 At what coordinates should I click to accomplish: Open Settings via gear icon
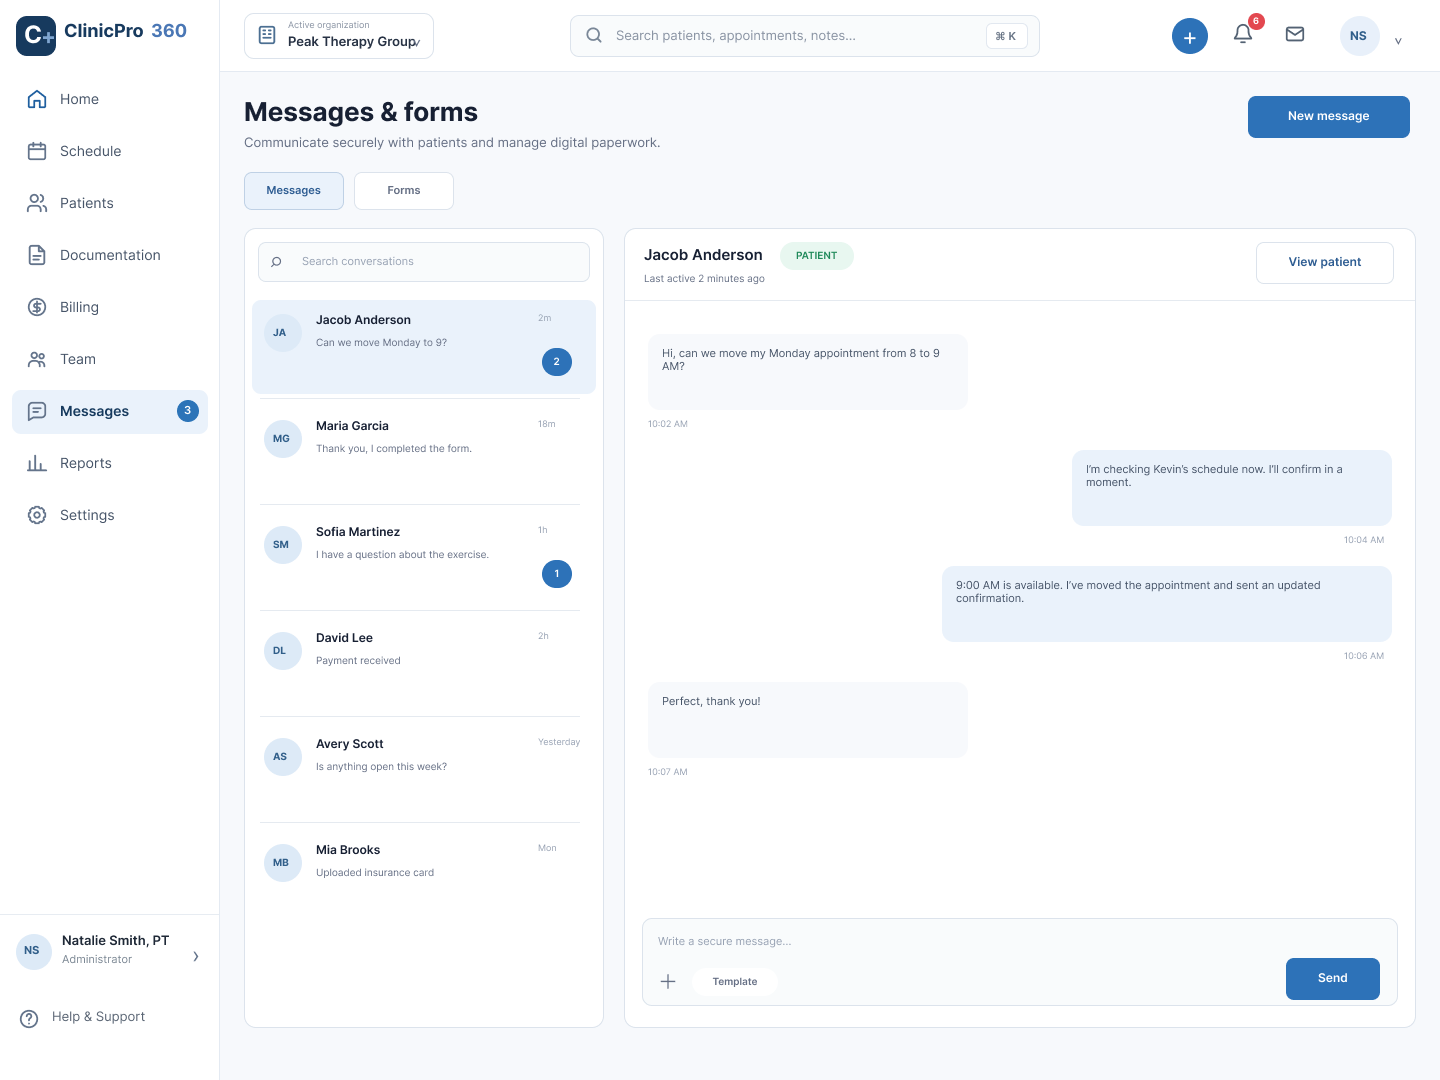click(x=37, y=515)
